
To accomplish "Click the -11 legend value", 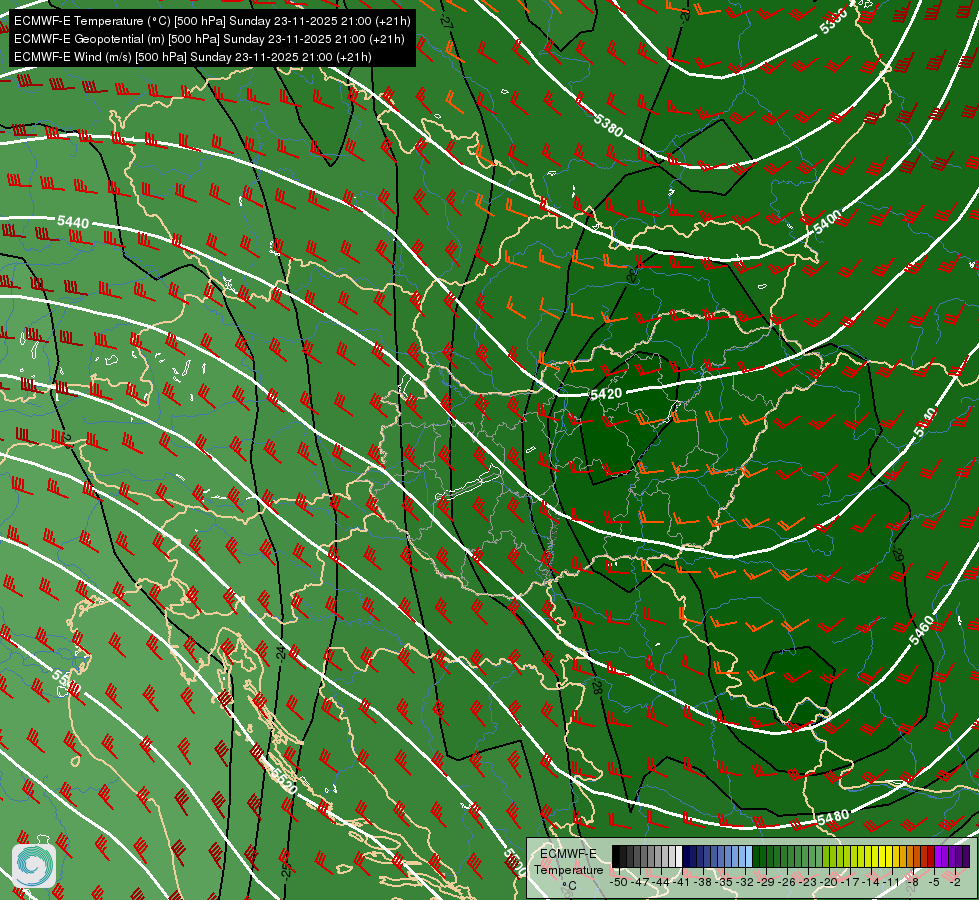I will (x=891, y=882).
